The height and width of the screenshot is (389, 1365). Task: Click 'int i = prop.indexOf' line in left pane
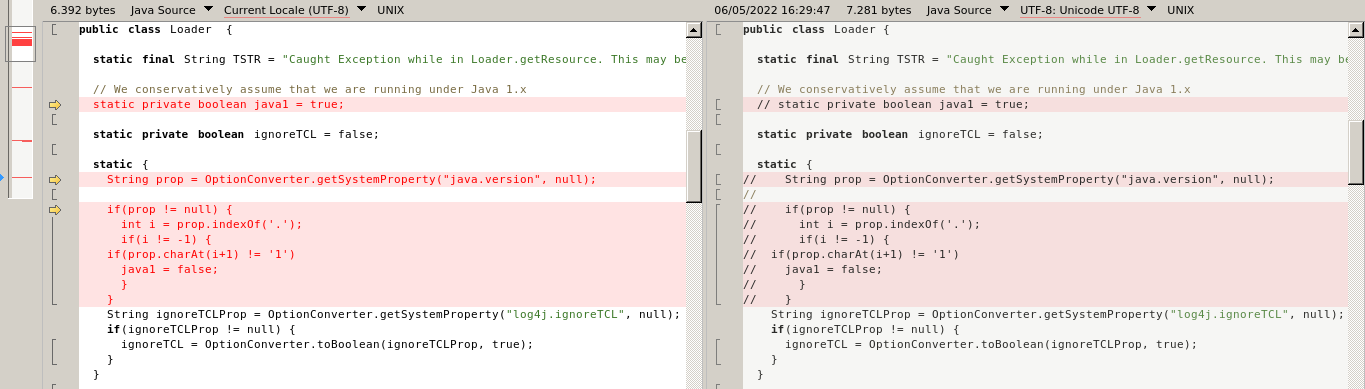[211, 225]
